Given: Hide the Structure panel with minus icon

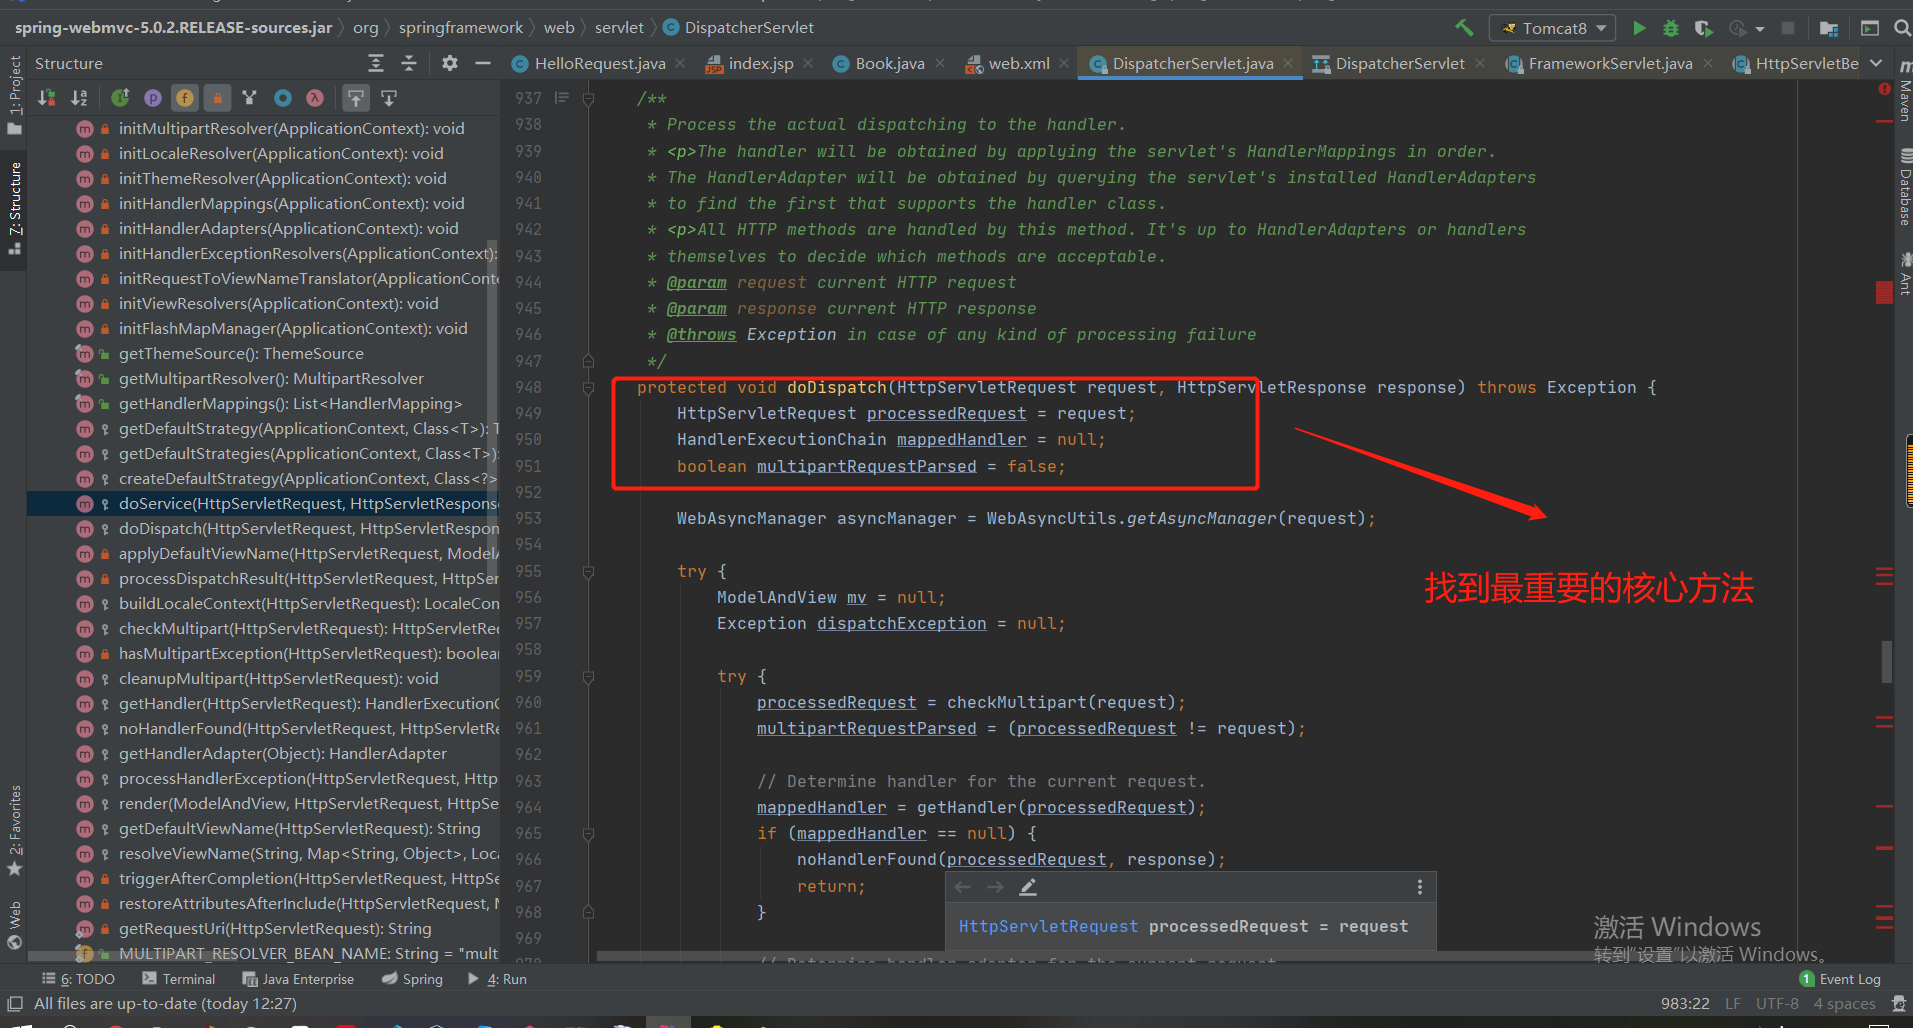Looking at the screenshot, I should [x=483, y=63].
